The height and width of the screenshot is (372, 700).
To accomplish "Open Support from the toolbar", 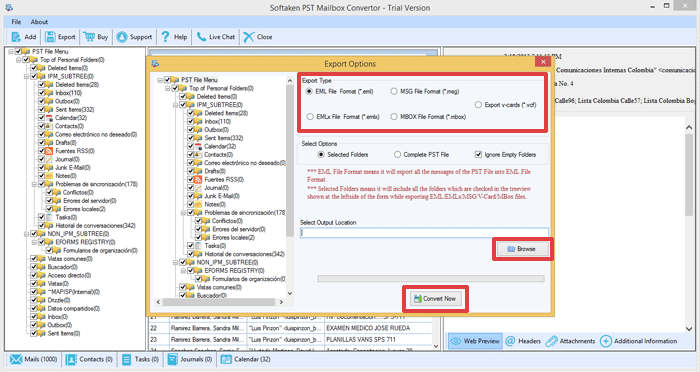I will pyautogui.click(x=134, y=37).
